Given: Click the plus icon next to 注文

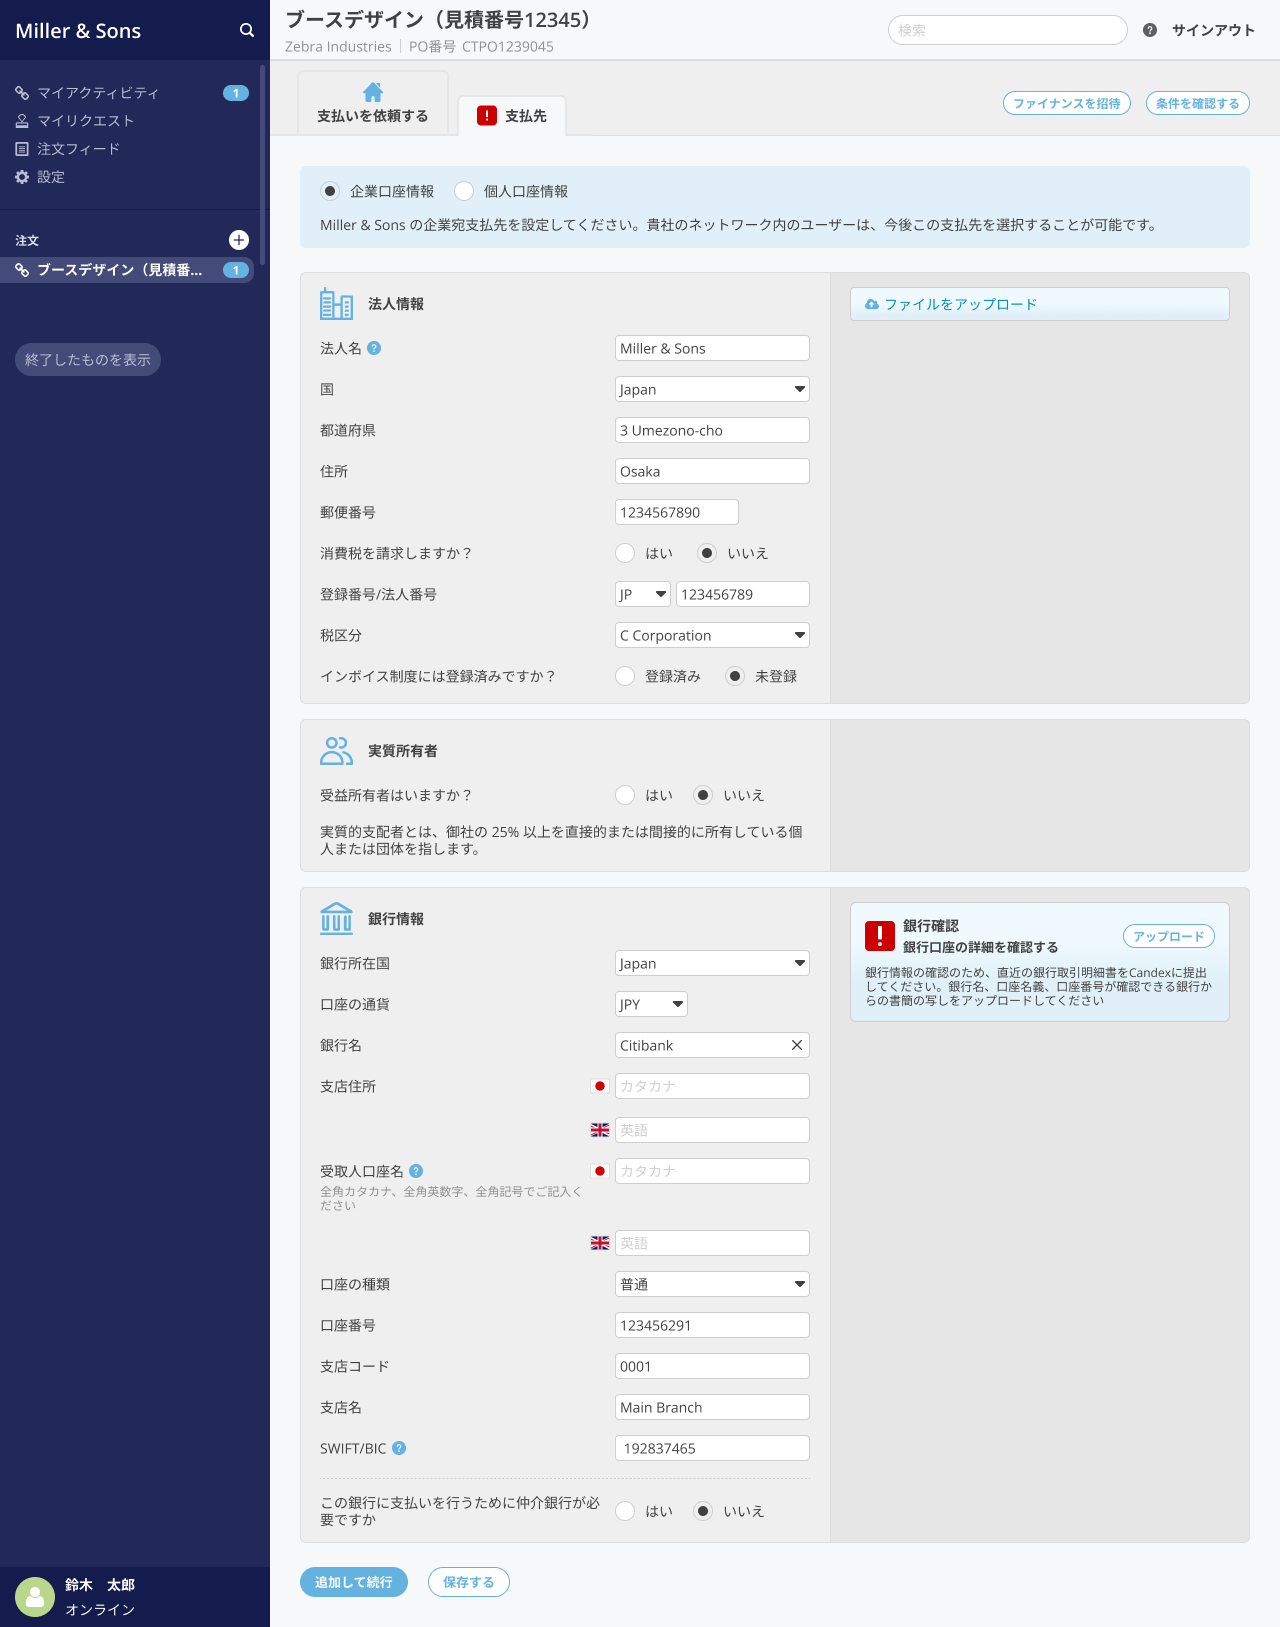Looking at the screenshot, I should click(x=239, y=240).
